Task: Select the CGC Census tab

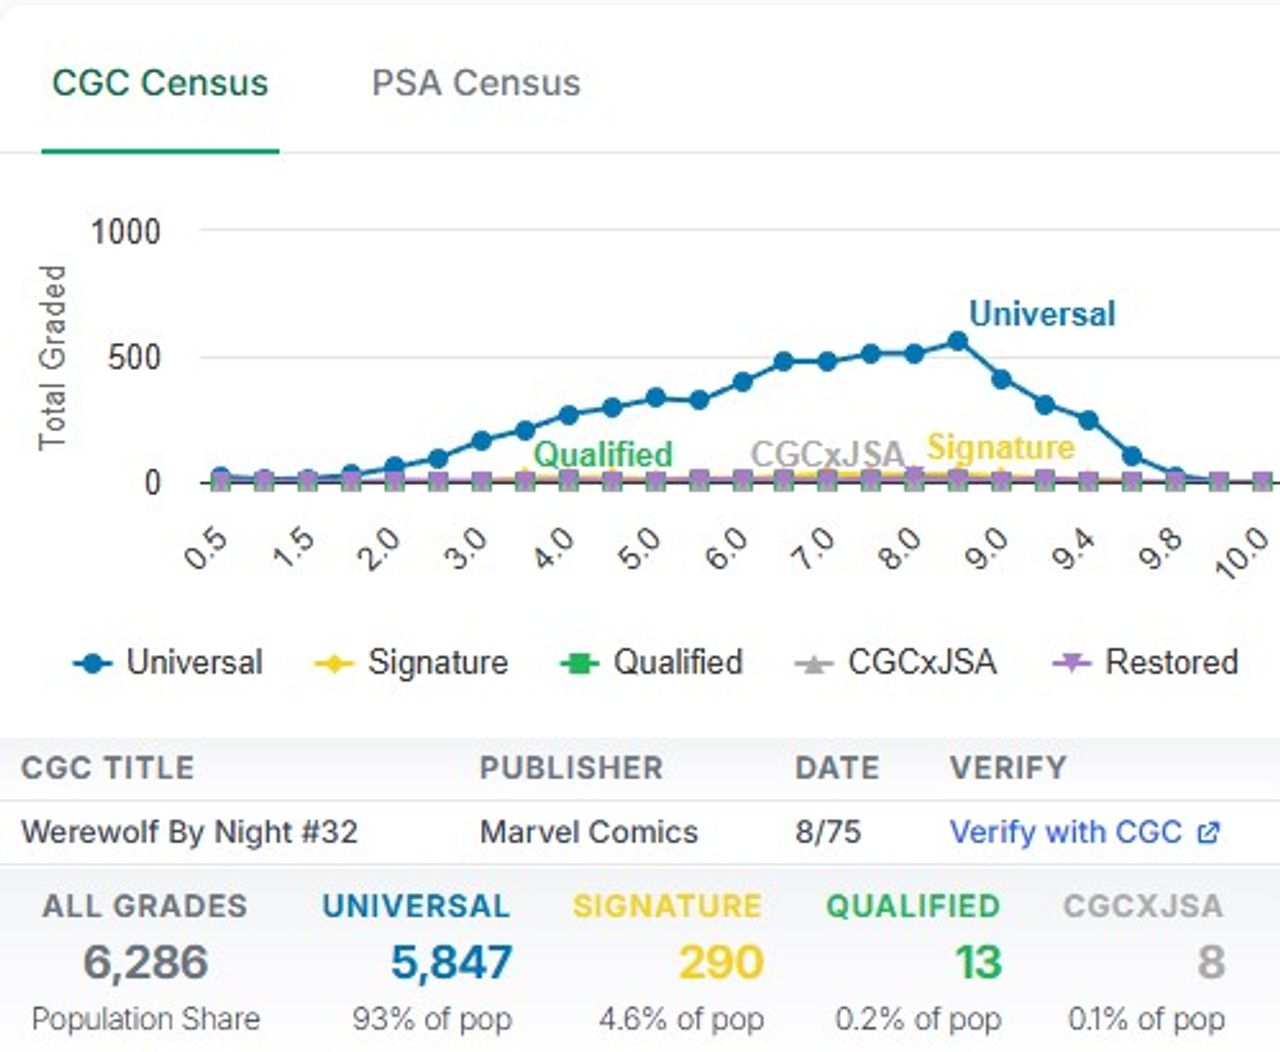Action: 160,83
